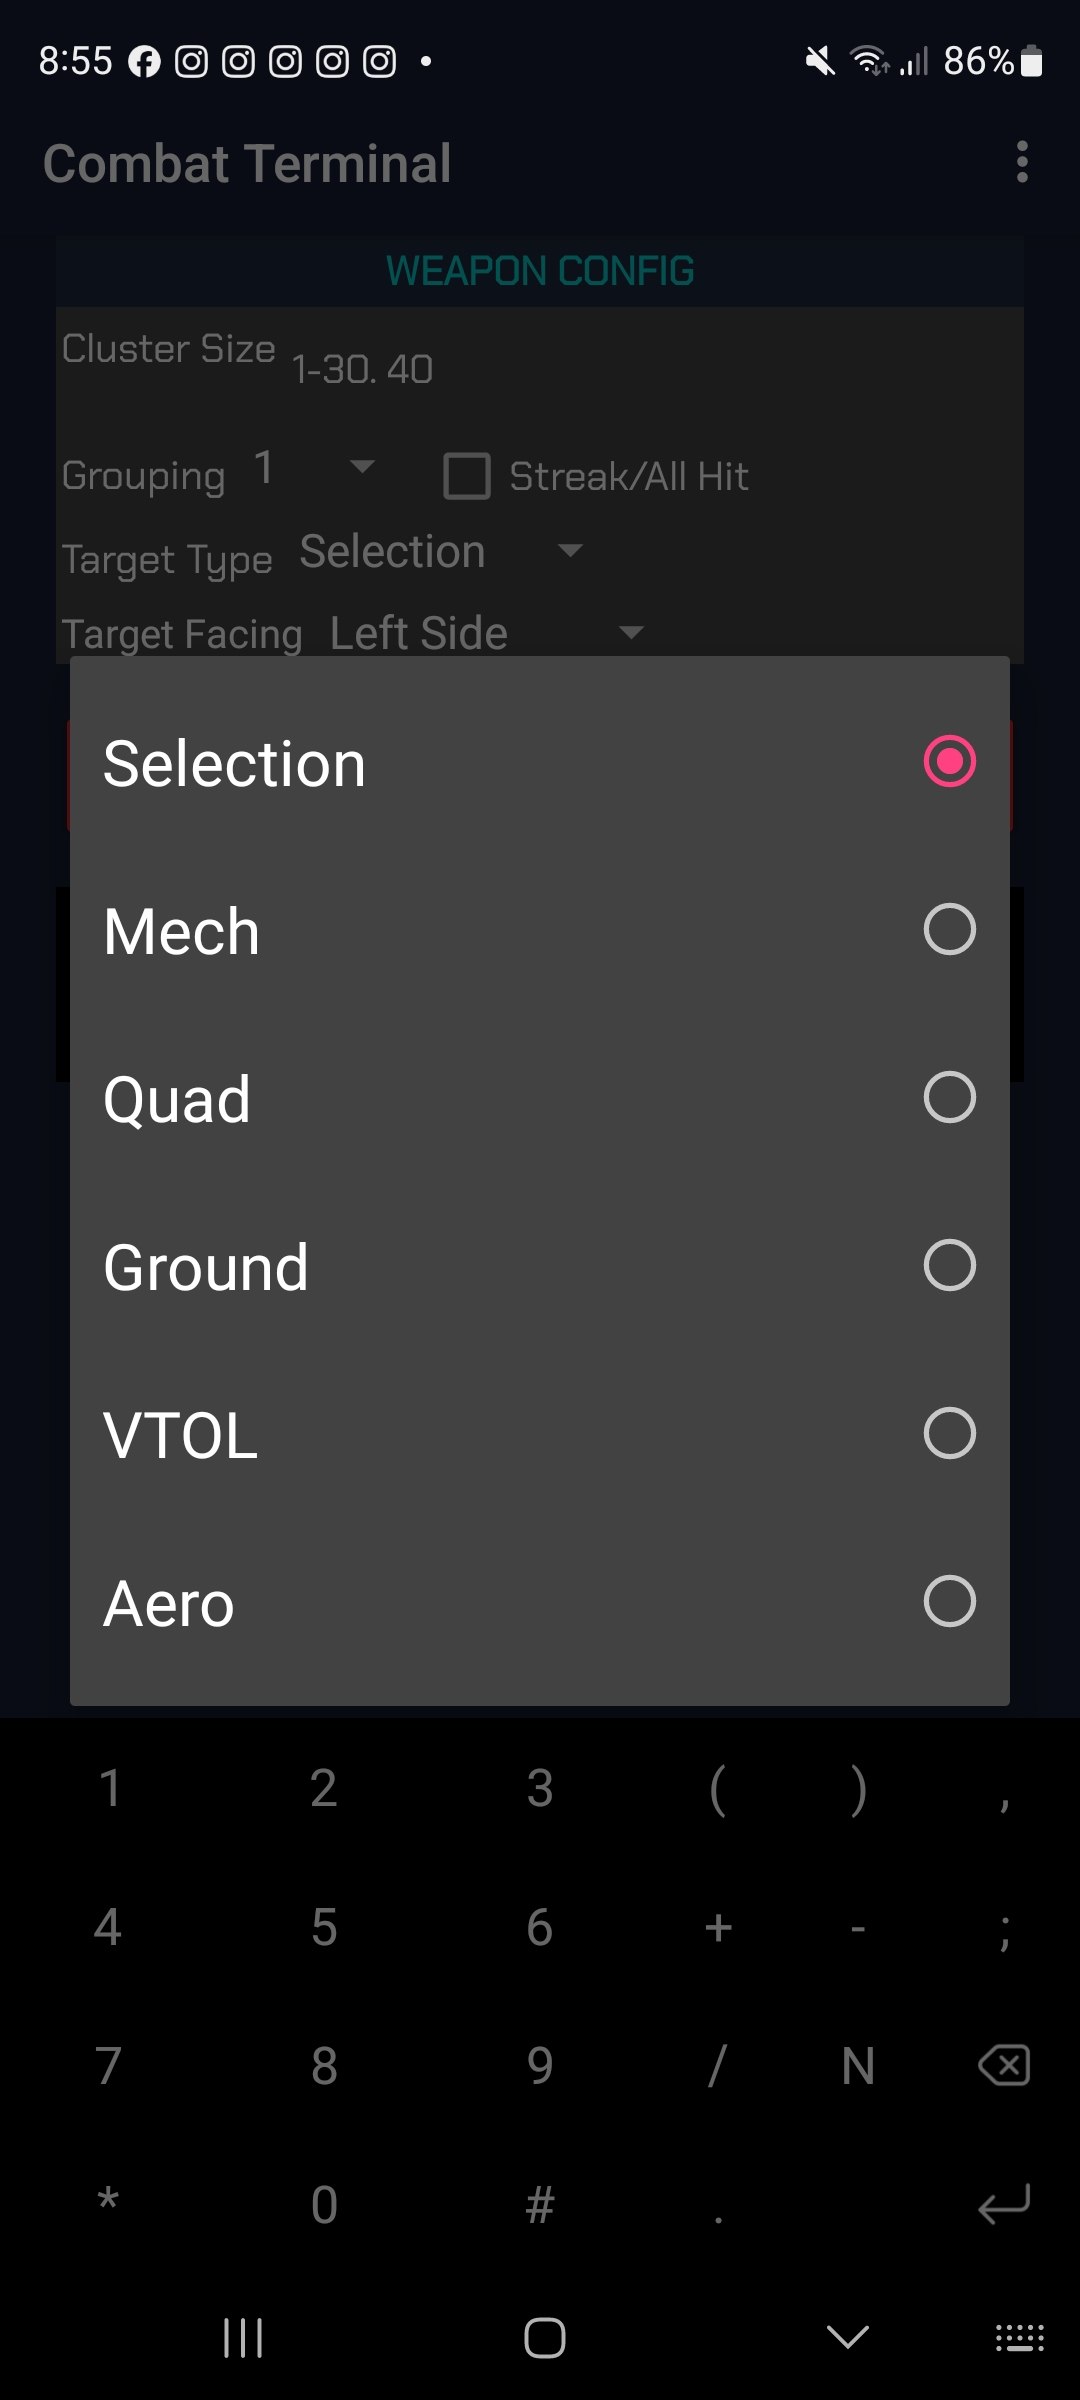Hide the keyboard with down chevron
The image size is (1080, 2400).
tap(847, 2338)
